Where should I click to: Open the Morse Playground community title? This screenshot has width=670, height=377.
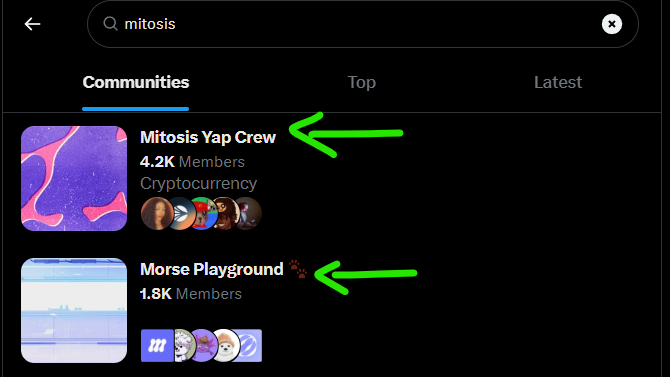(x=212, y=269)
